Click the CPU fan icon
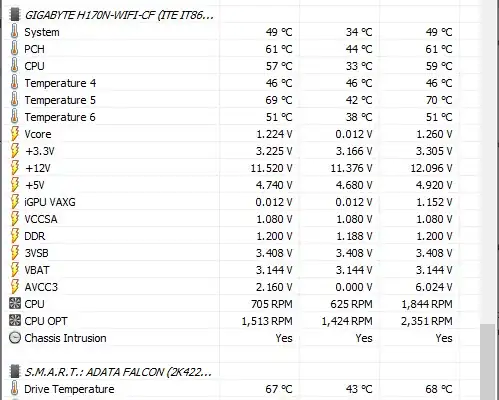Screen dimensions: 499x400 point(15,304)
